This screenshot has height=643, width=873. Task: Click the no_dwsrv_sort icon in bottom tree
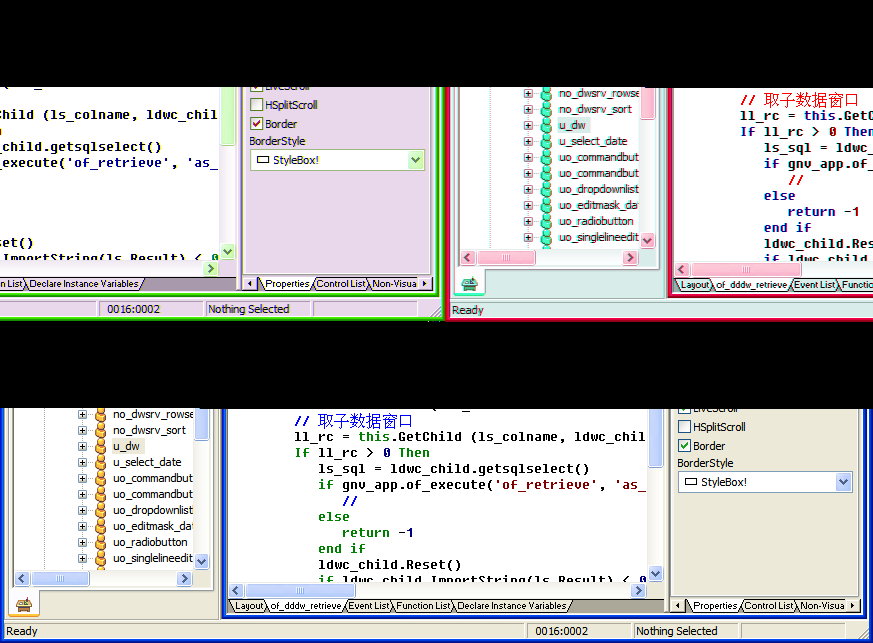[100, 430]
